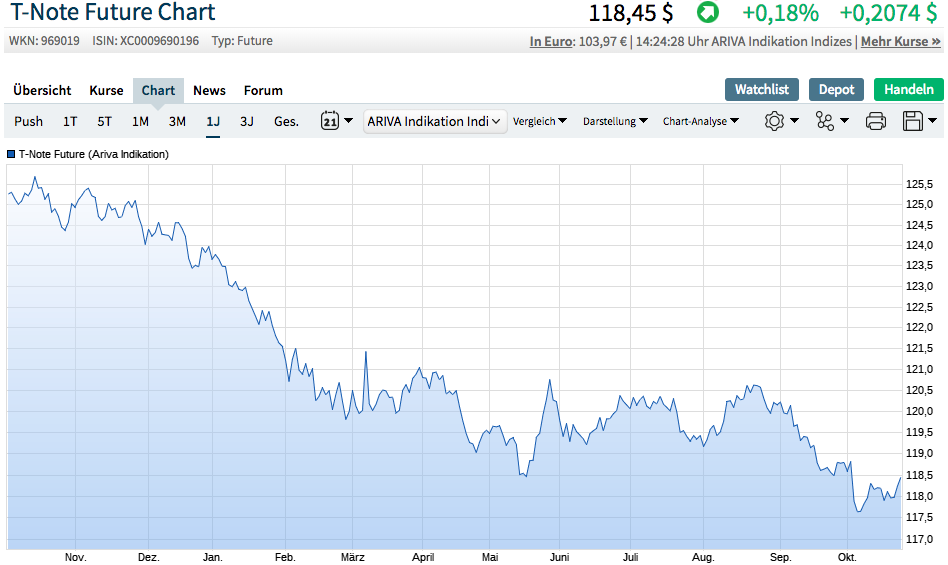
Task: Click the settings gear icon
Action: [774, 121]
